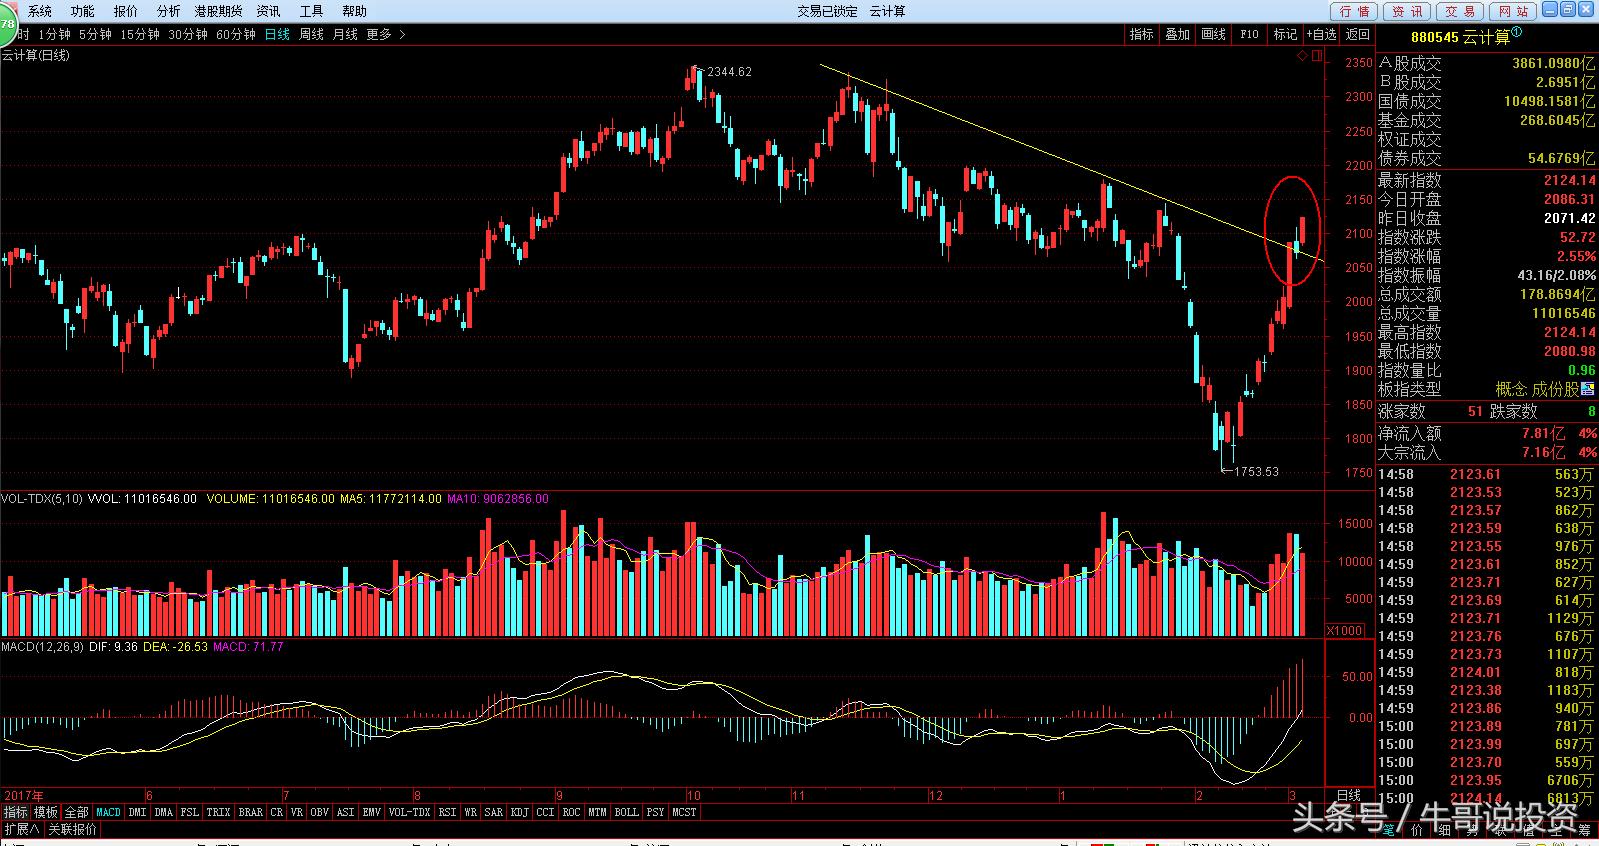The width and height of the screenshot is (1599, 846).
Task: Expand the 更多 periods list
Action: (x=386, y=34)
